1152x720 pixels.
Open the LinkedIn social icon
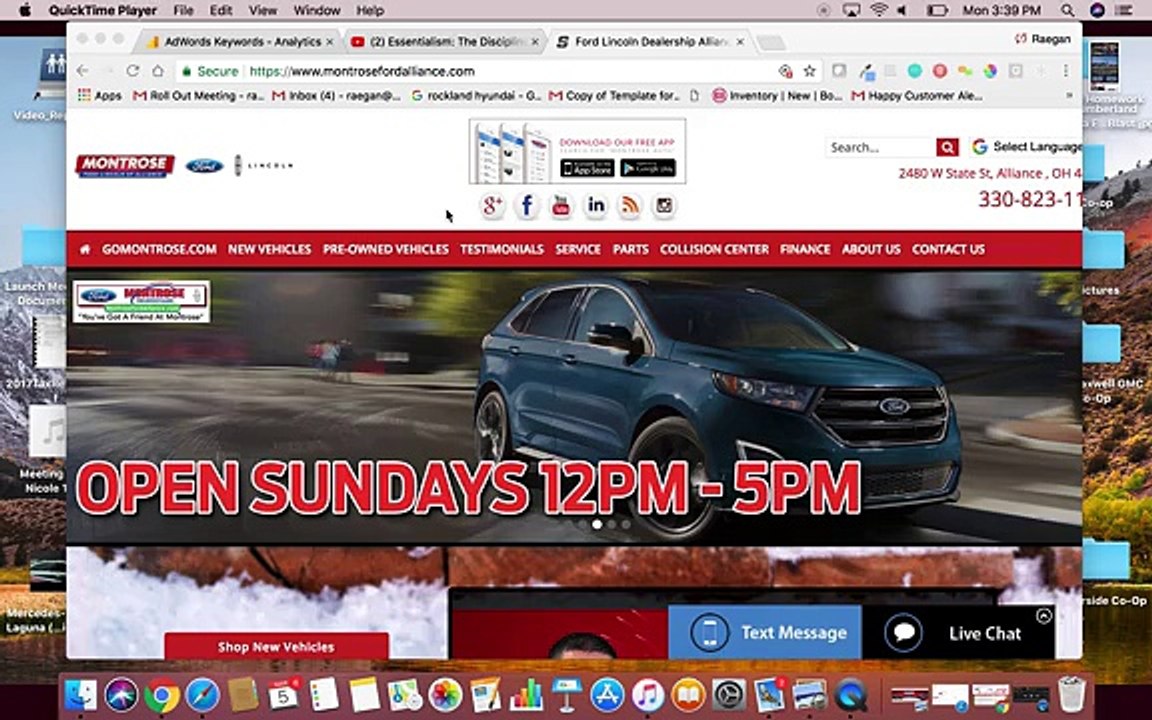pos(596,206)
